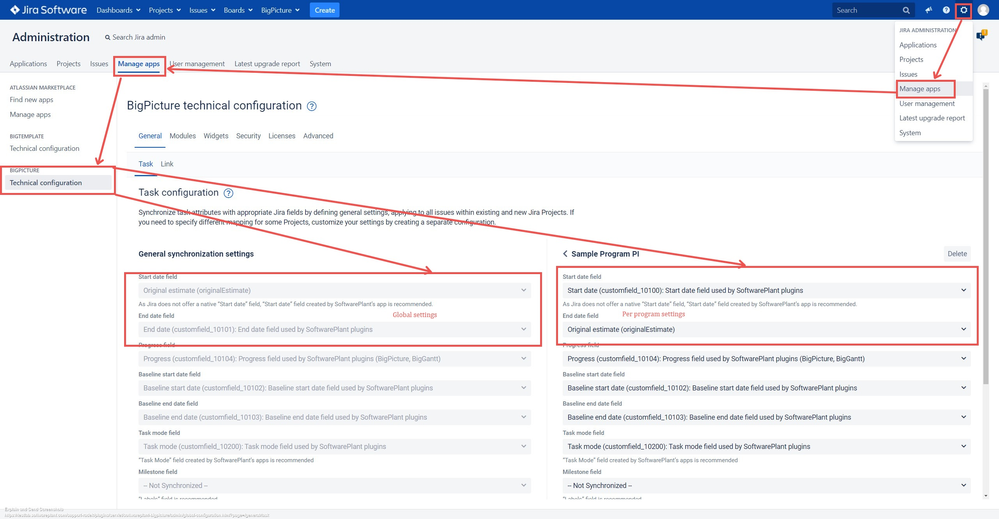
Task: Select the Task sub-tab
Action: (146, 164)
